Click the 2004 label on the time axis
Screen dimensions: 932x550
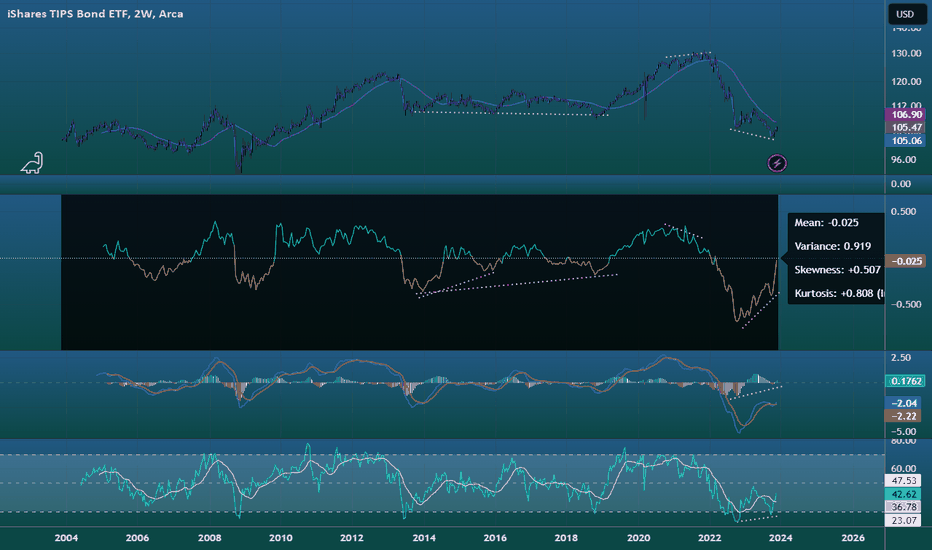[x=66, y=538]
